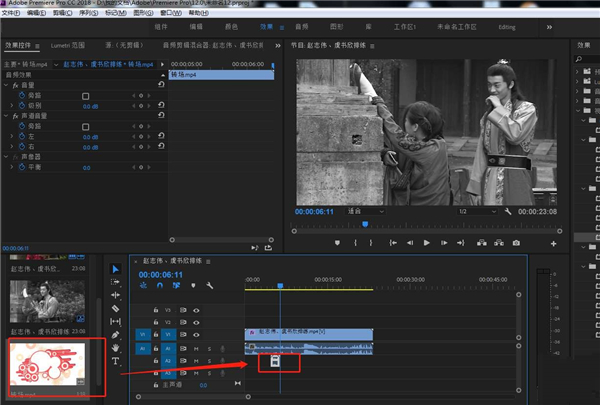
Task: Select the Razor tool in timeline toolbox
Action: [x=115, y=308]
